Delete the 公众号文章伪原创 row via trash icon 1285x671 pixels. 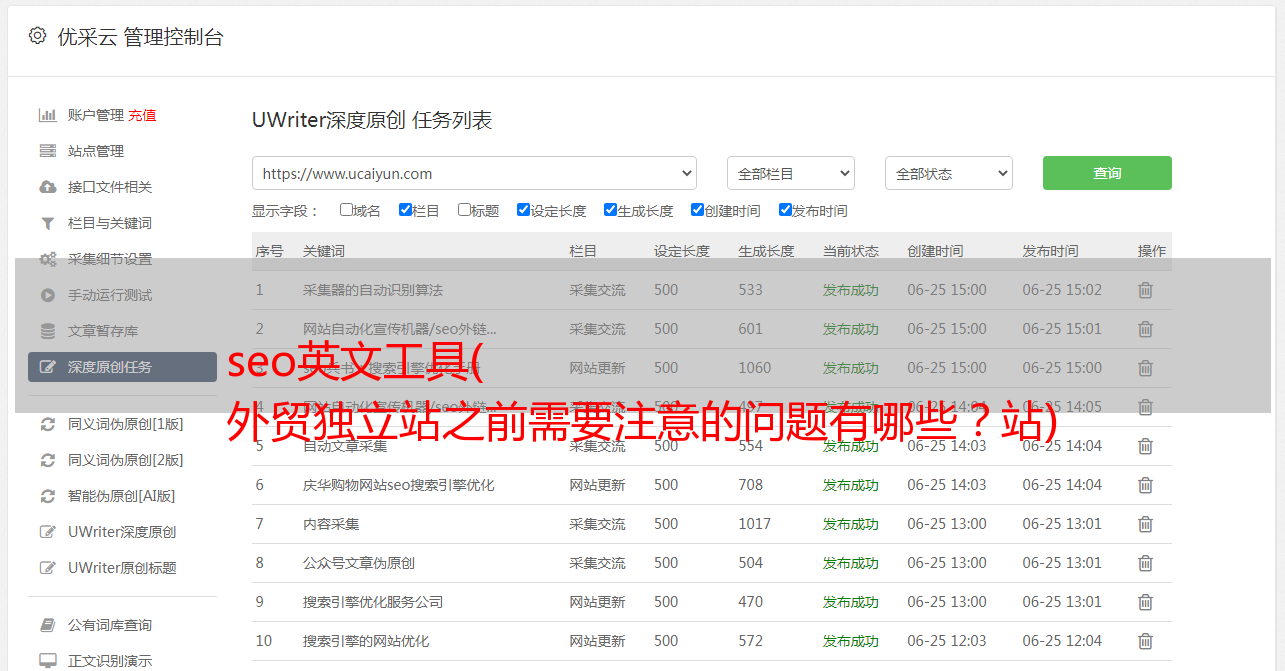(x=1145, y=563)
